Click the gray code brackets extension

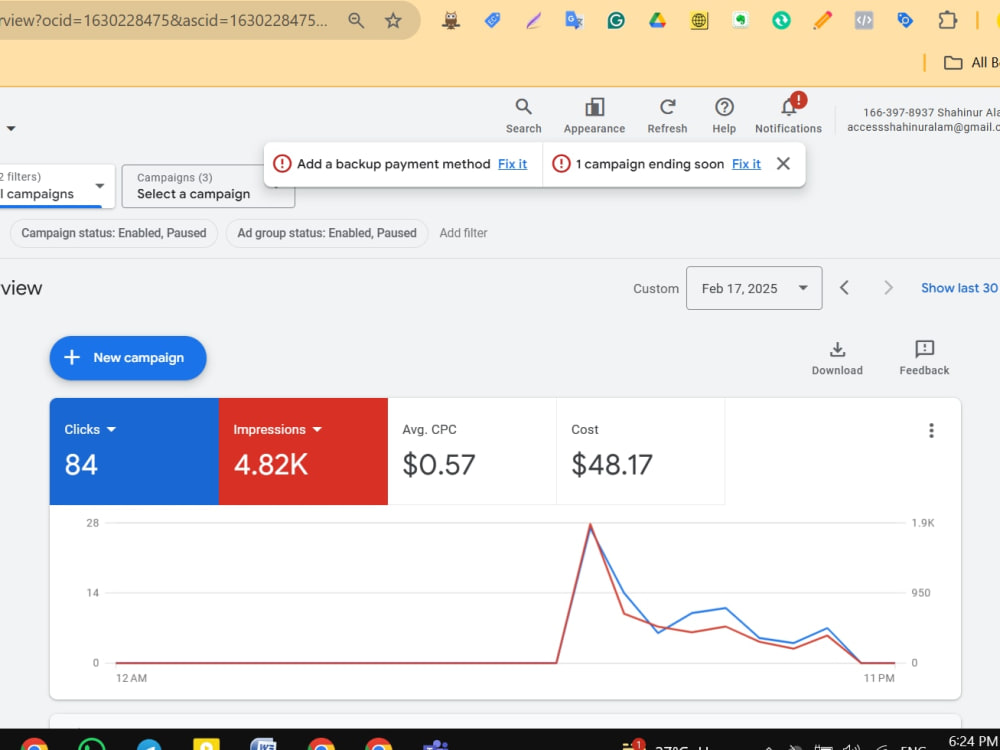(864, 20)
